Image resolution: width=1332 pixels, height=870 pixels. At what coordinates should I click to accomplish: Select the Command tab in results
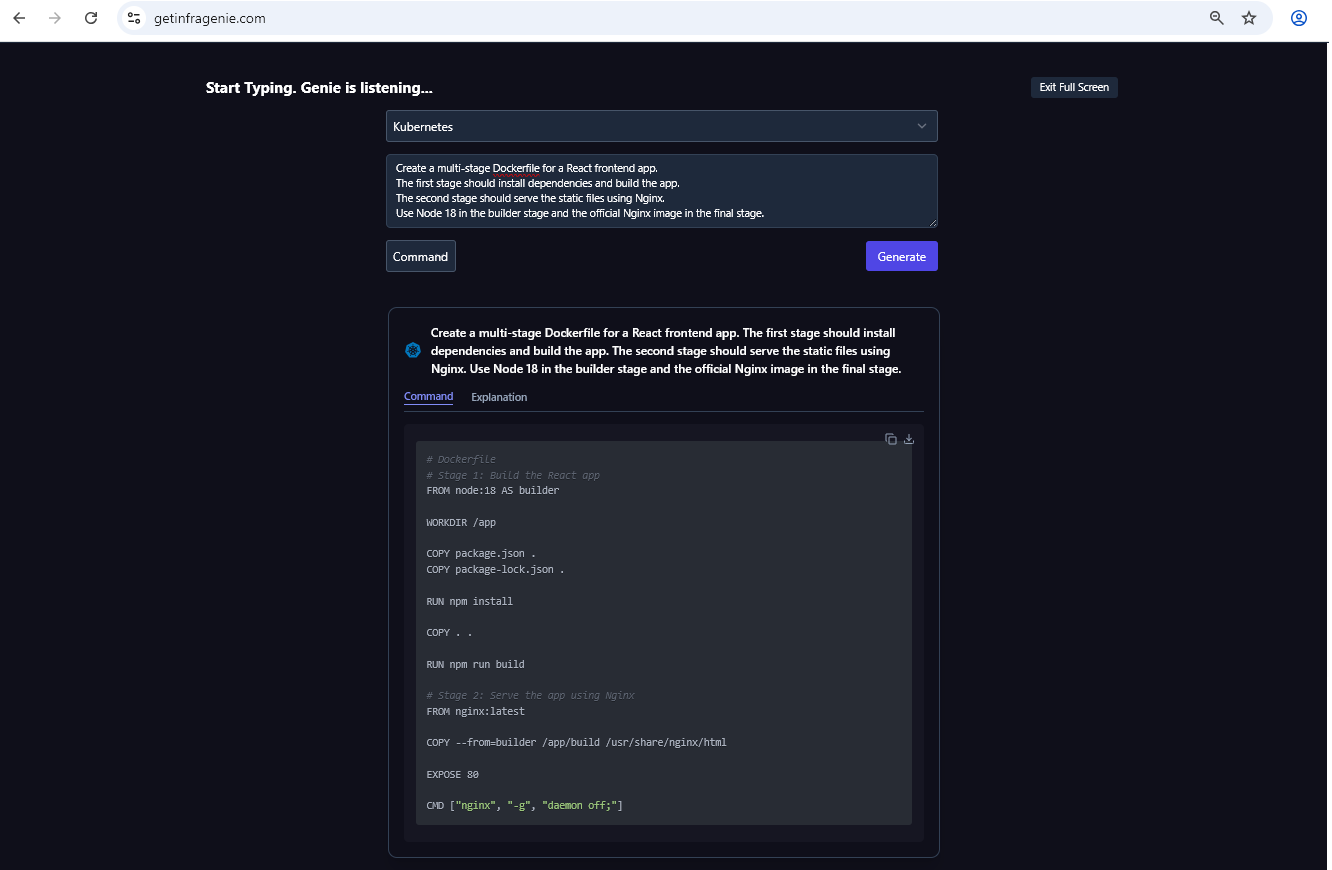coord(428,397)
